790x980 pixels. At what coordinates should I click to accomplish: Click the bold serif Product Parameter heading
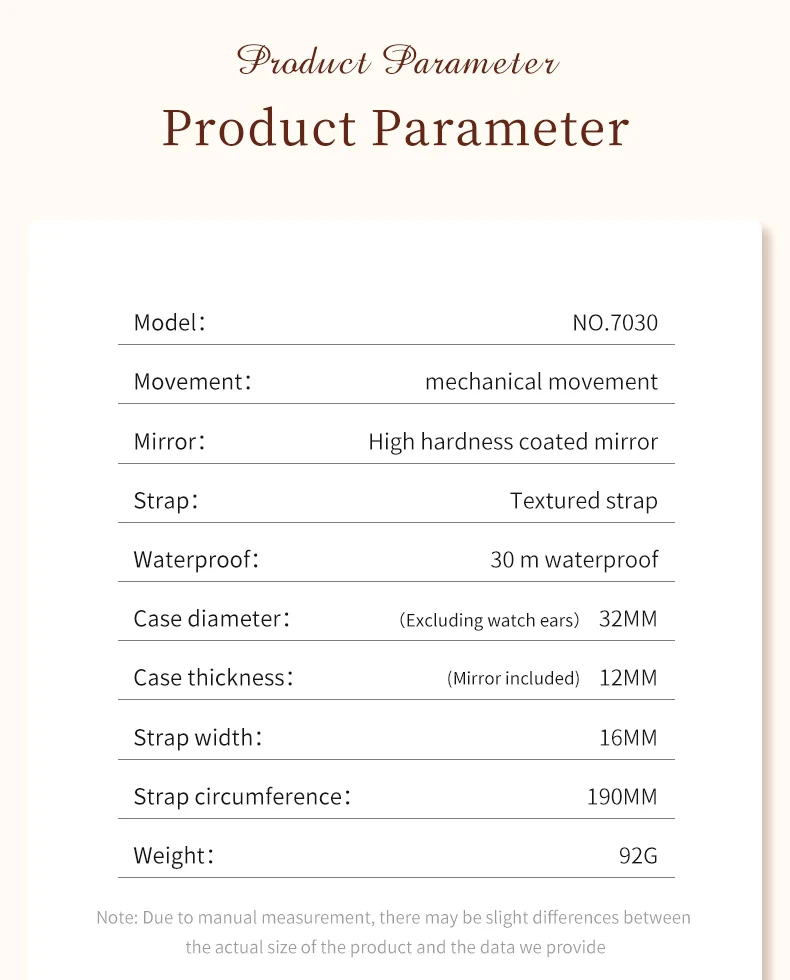[396, 128]
